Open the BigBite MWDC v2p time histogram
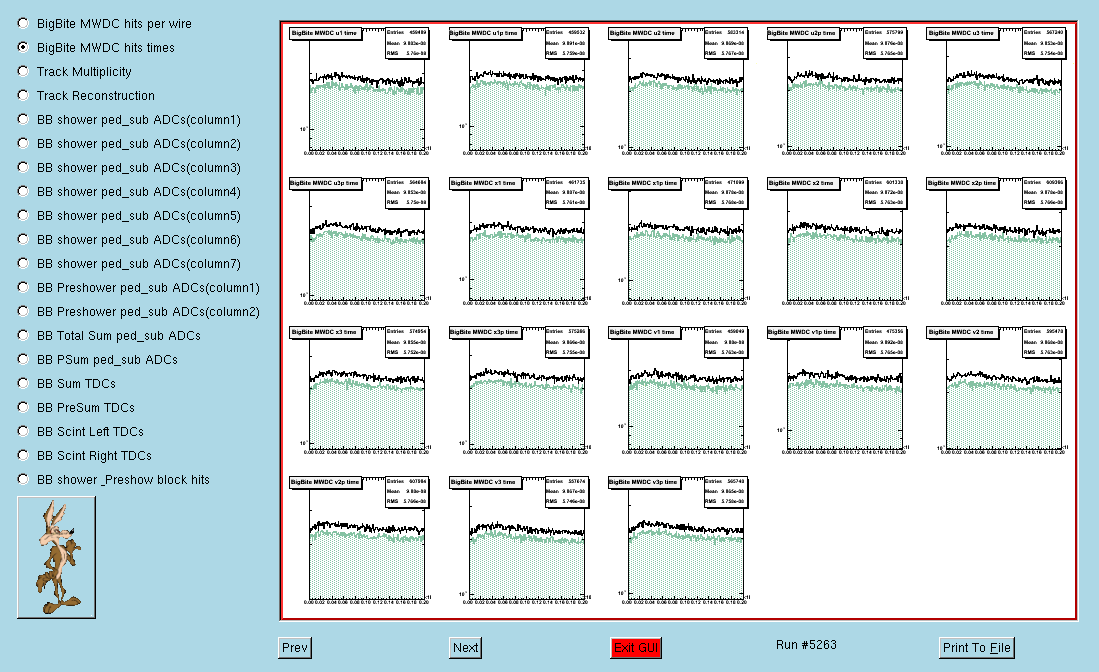1099x672 pixels. pos(359,540)
